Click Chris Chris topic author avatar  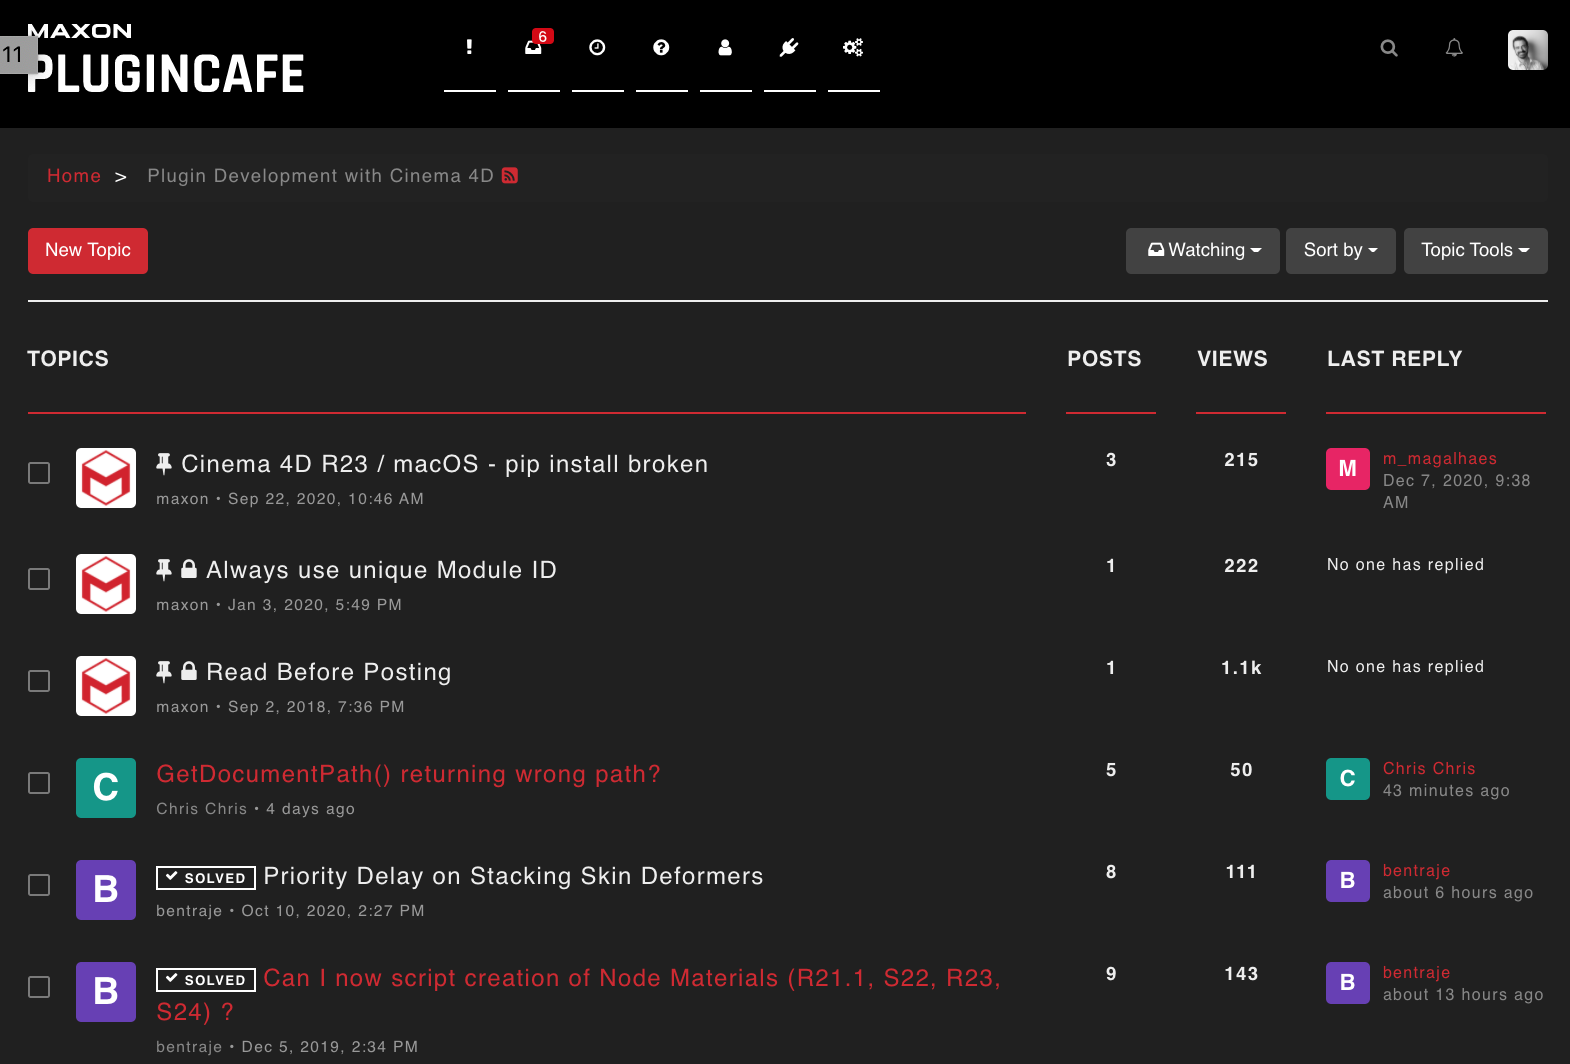point(106,788)
